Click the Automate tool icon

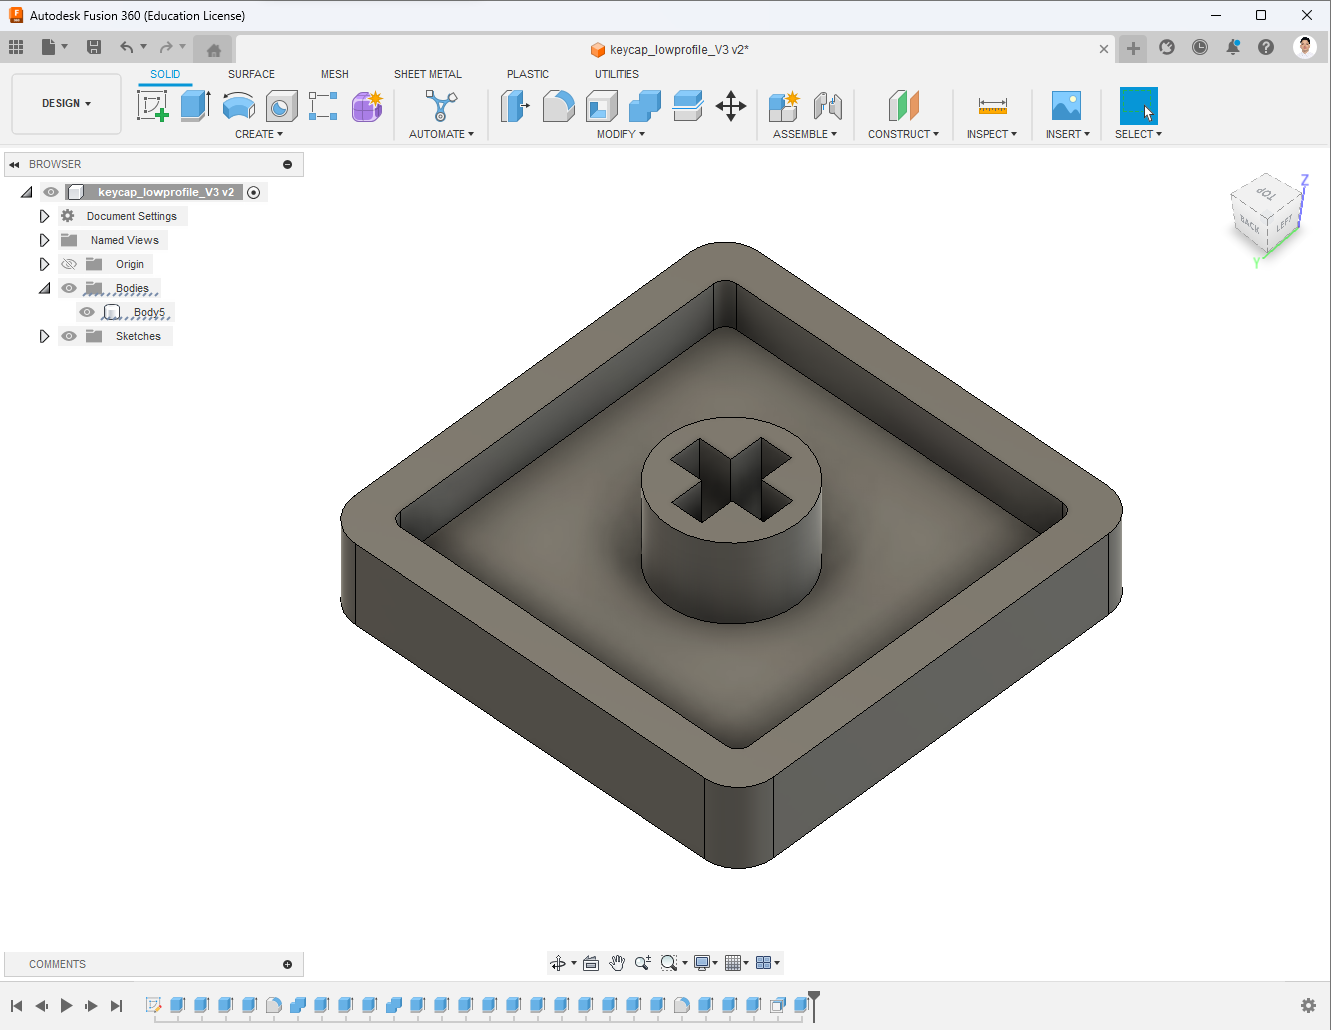pyautogui.click(x=441, y=105)
